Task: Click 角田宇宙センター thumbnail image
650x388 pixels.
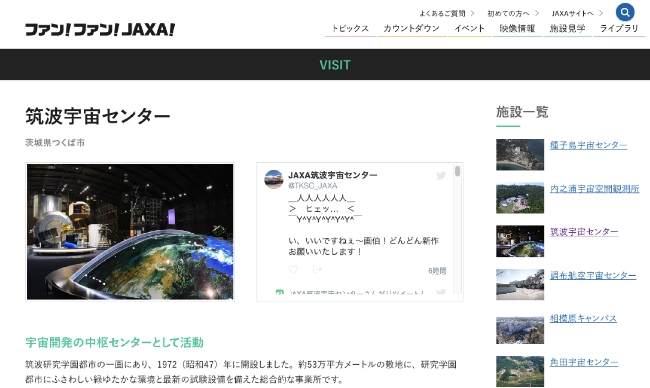Action: point(520,371)
